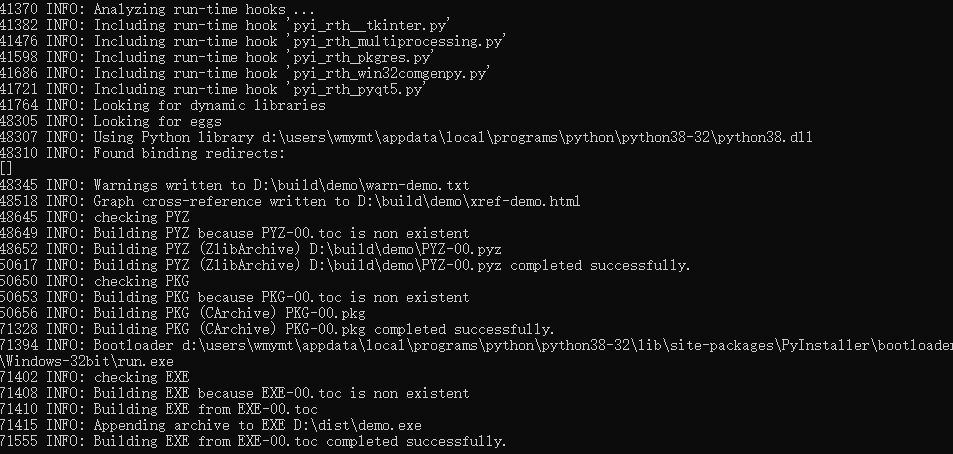The height and width of the screenshot is (454, 953).
Task: Click the 'Analyzing run-time hooks' log line
Action: pos(157,9)
